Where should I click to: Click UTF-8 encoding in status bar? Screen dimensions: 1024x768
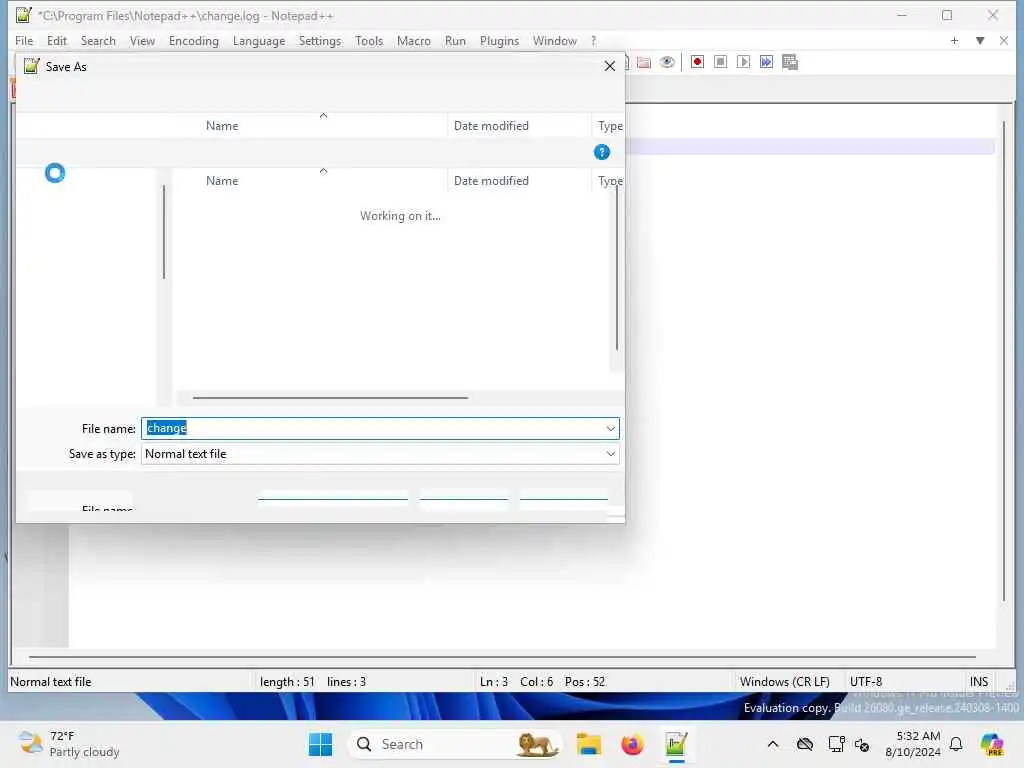(865, 682)
